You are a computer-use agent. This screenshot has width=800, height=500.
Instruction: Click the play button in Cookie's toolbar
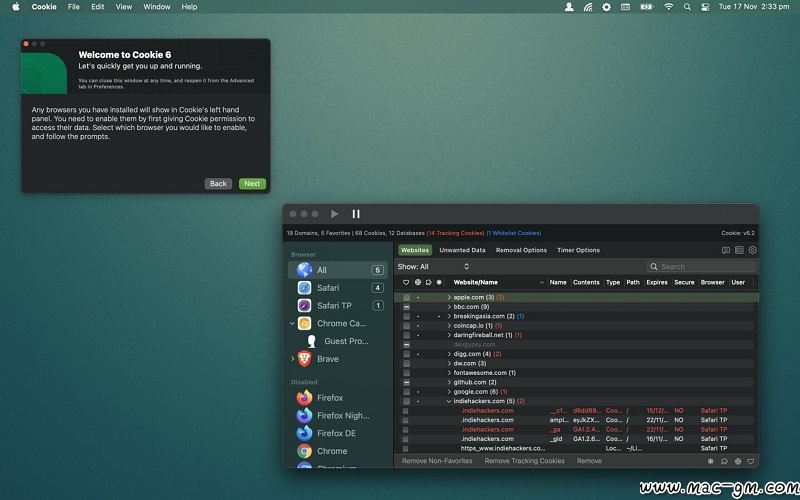coord(334,214)
